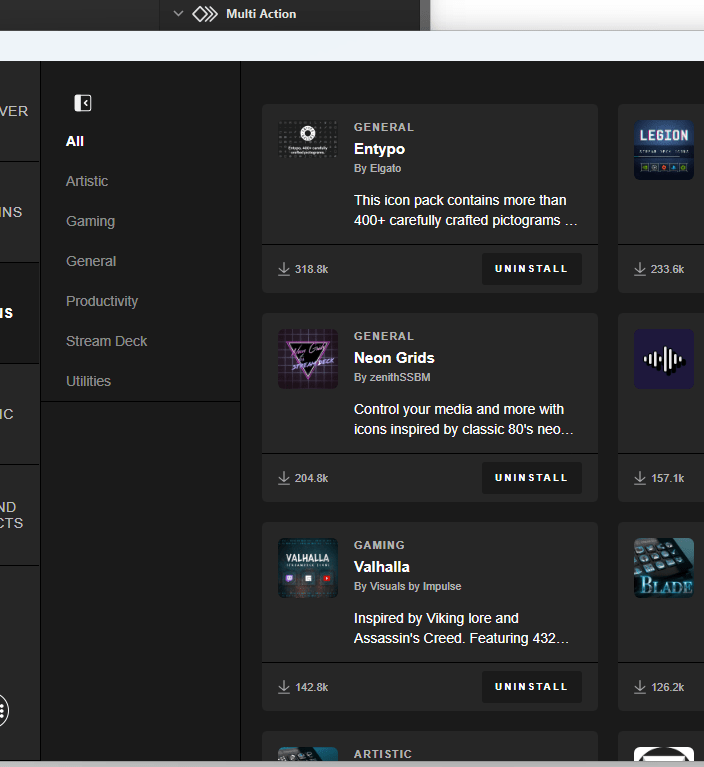Click the 157.1k download icon
Image resolution: width=704 pixels, height=767 pixels.
[640, 478]
